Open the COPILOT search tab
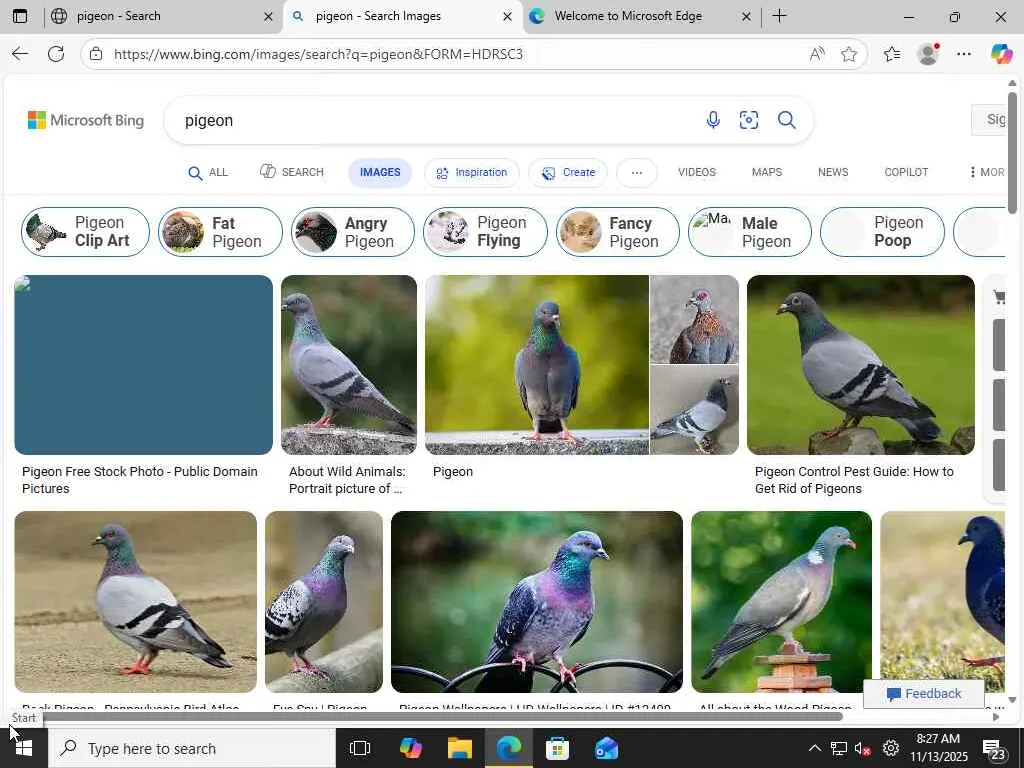The image size is (1024, 768). (x=906, y=172)
